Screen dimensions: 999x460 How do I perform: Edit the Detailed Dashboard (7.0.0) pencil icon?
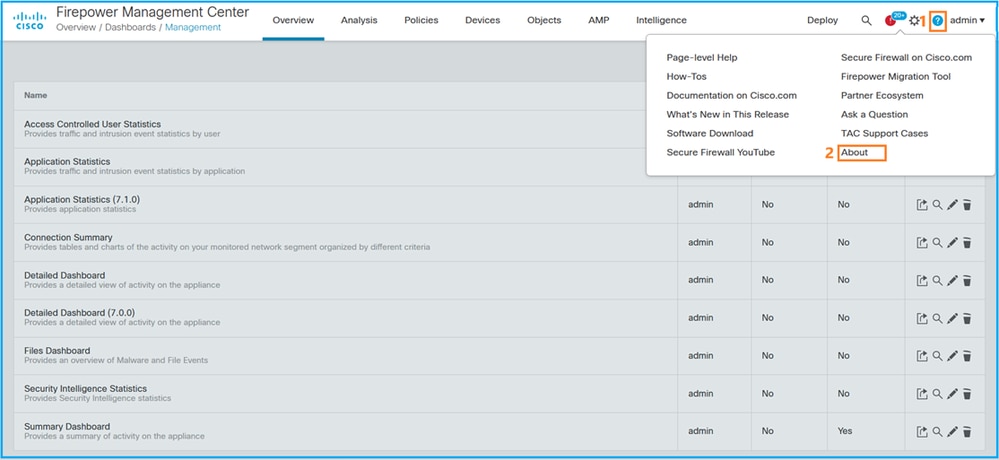click(952, 318)
